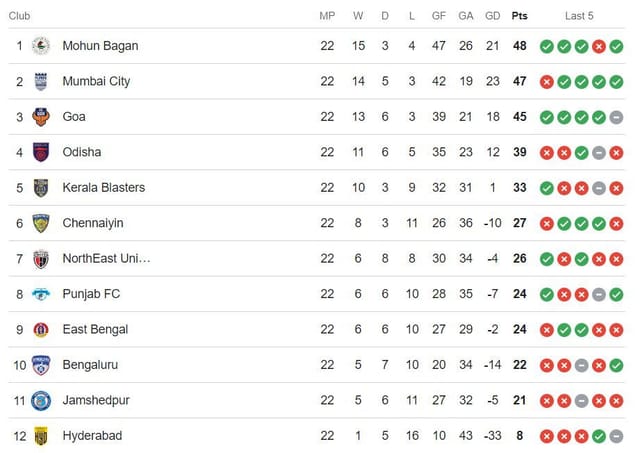The image size is (640, 453).
Task: Click the Jamshedpur club logo
Action: [x=41, y=400]
